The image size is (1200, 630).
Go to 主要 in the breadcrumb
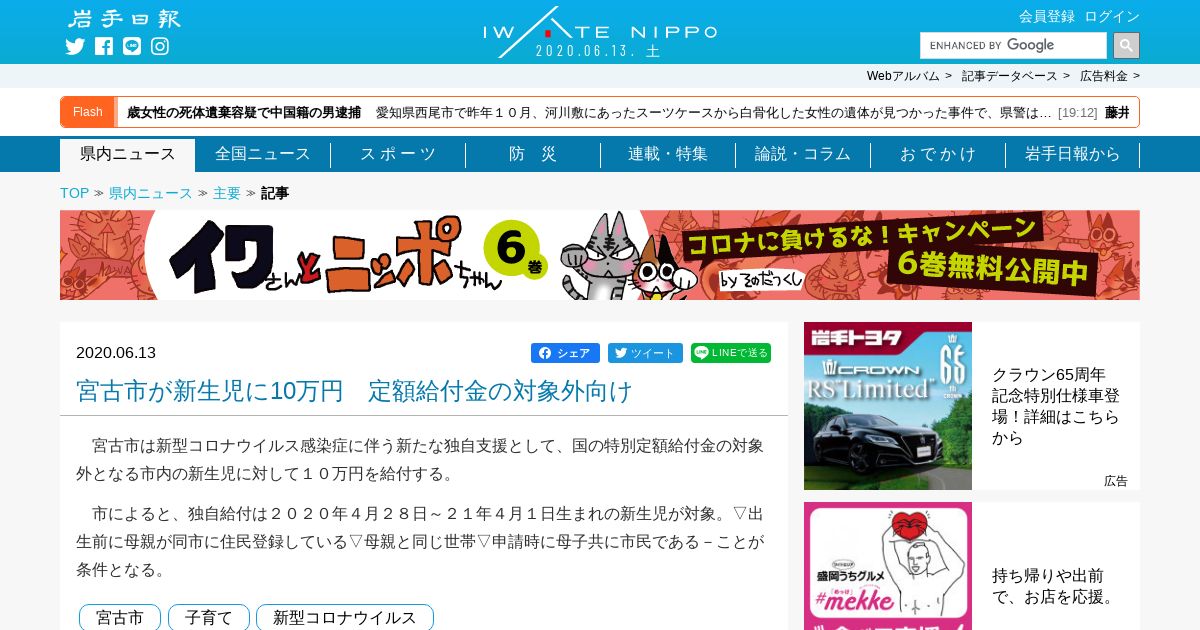[227, 193]
